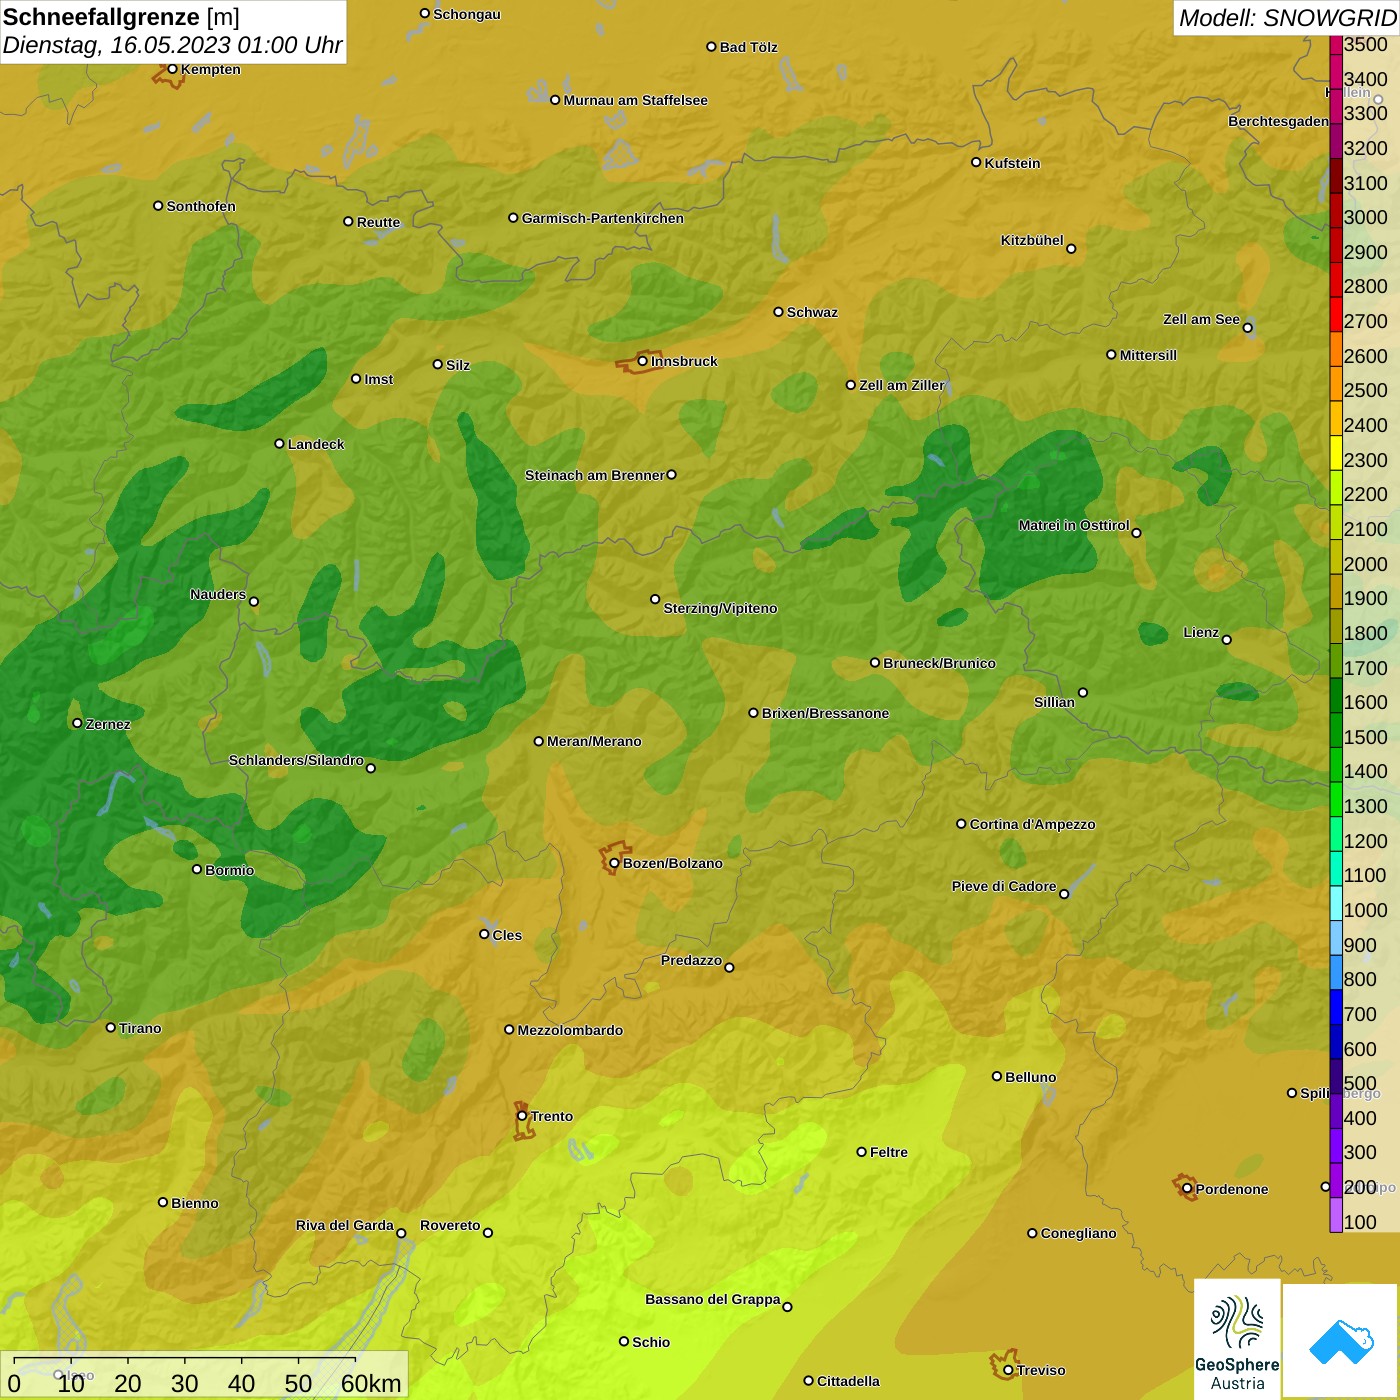The width and height of the screenshot is (1400, 1400).
Task: Click the "Mezzolombardo" place label
Action: 570,1030
